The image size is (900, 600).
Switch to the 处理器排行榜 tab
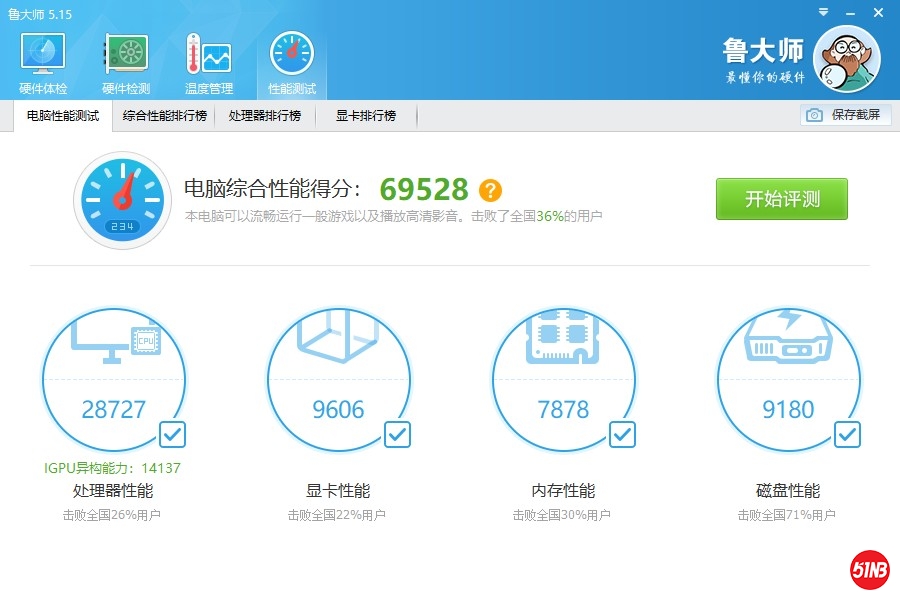(x=265, y=116)
